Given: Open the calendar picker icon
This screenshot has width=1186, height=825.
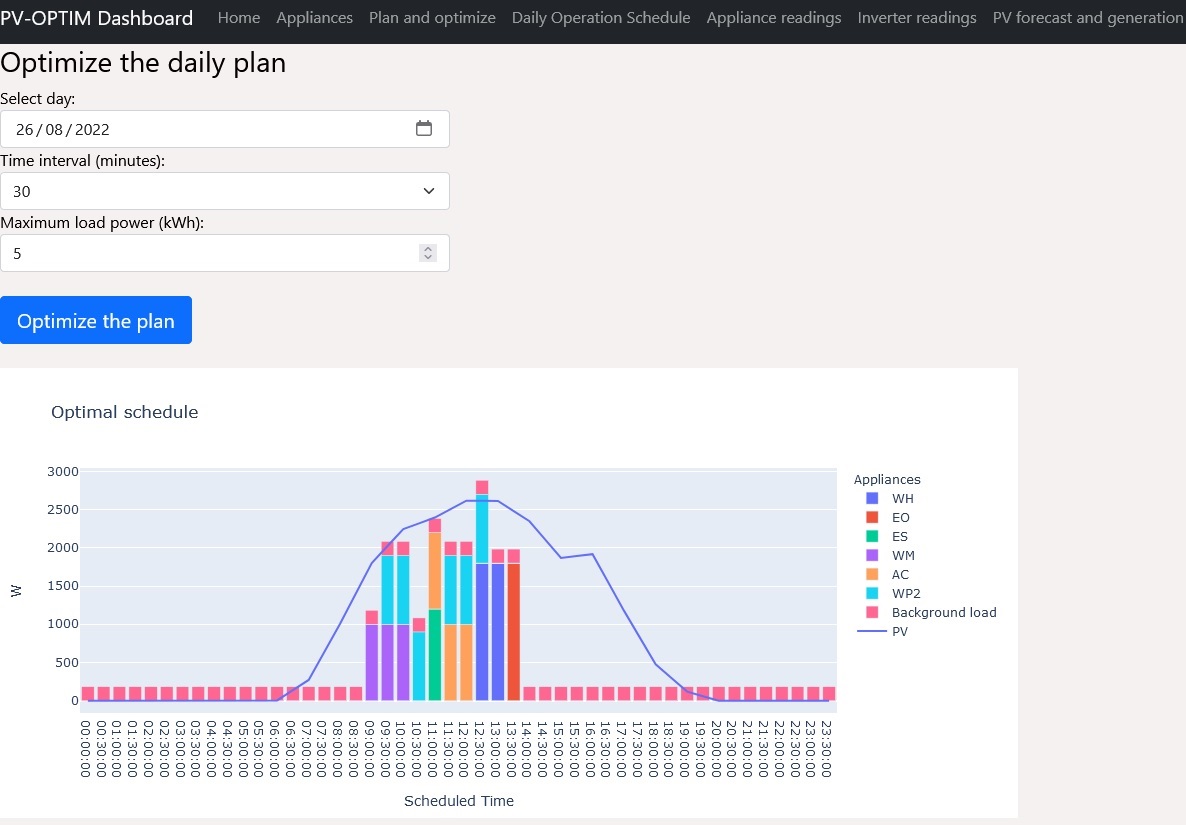Looking at the screenshot, I should coord(424,129).
